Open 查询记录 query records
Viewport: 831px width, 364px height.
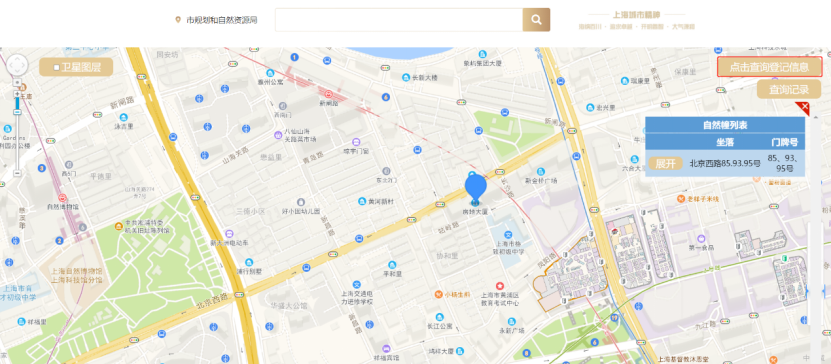pos(789,89)
